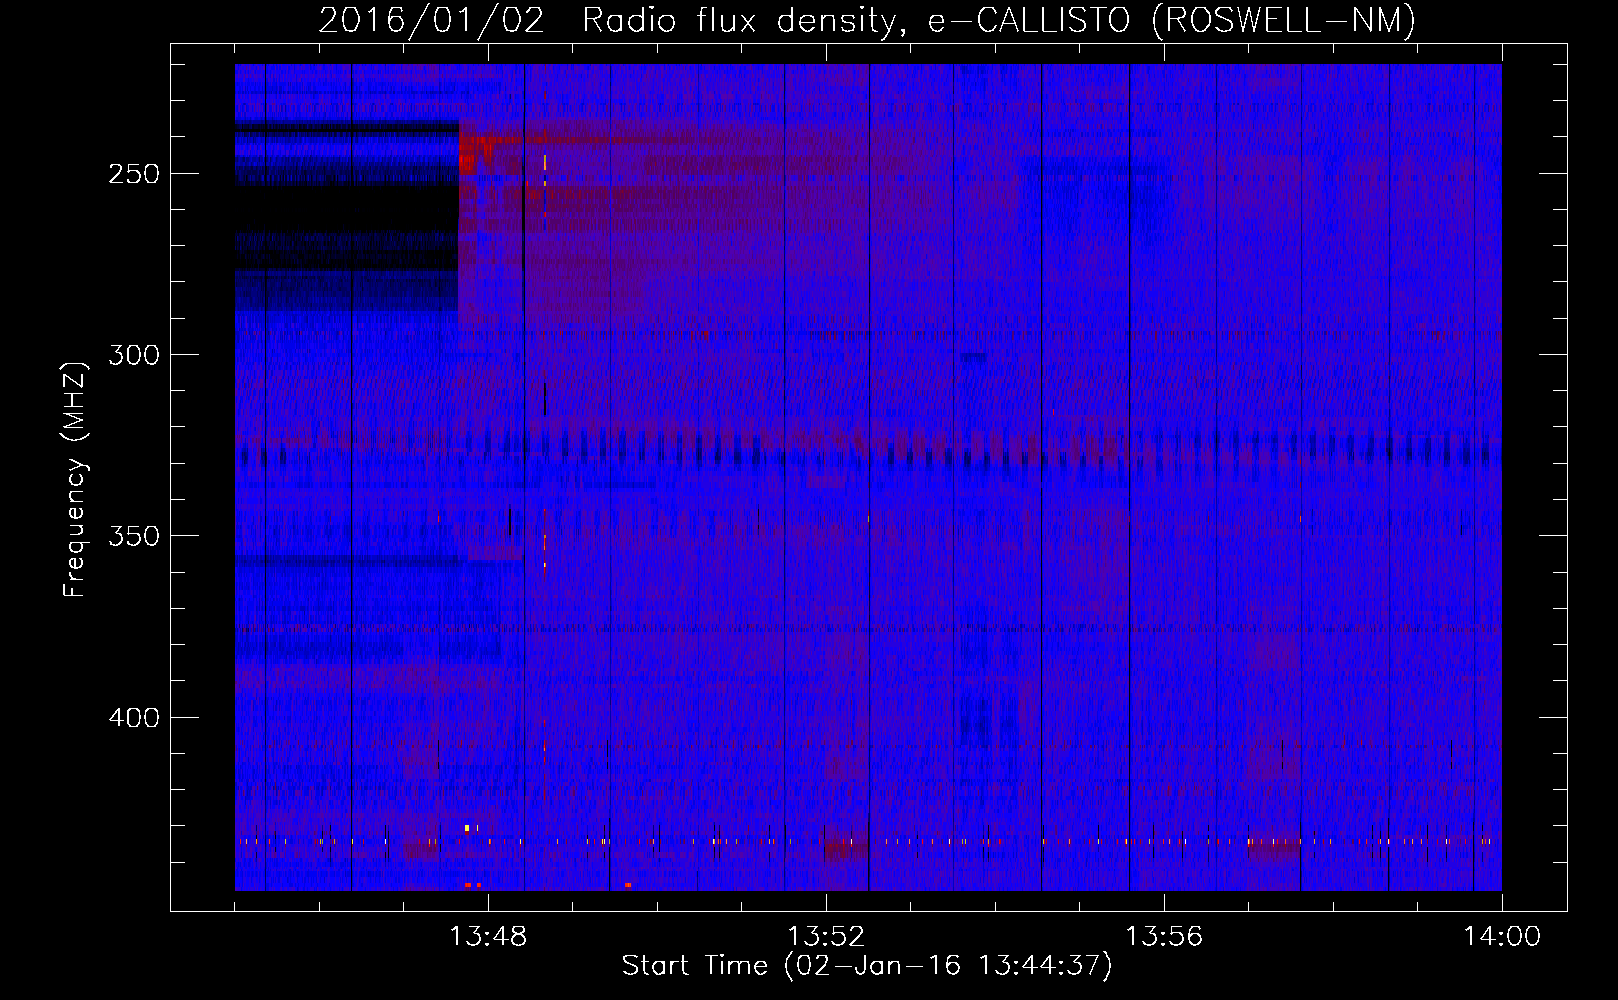Screen dimensions: 1618x1000
Task: Click the 13:48 time tick label
Action: 488,937
